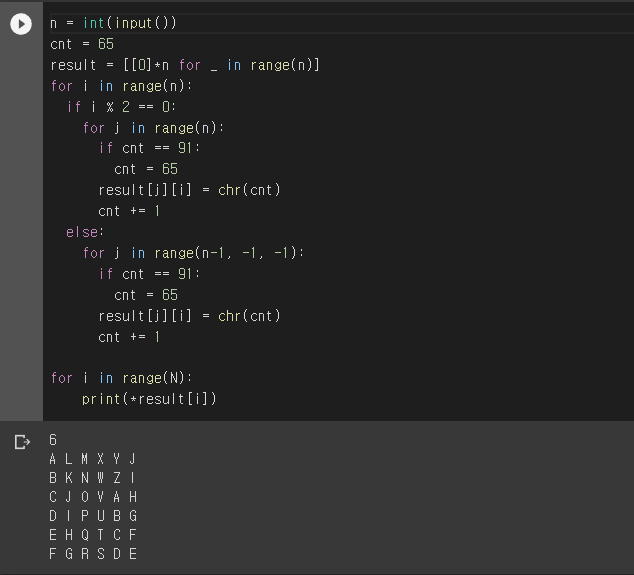Run the code cell with play button
This screenshot has height=575, width=634.
21,24
